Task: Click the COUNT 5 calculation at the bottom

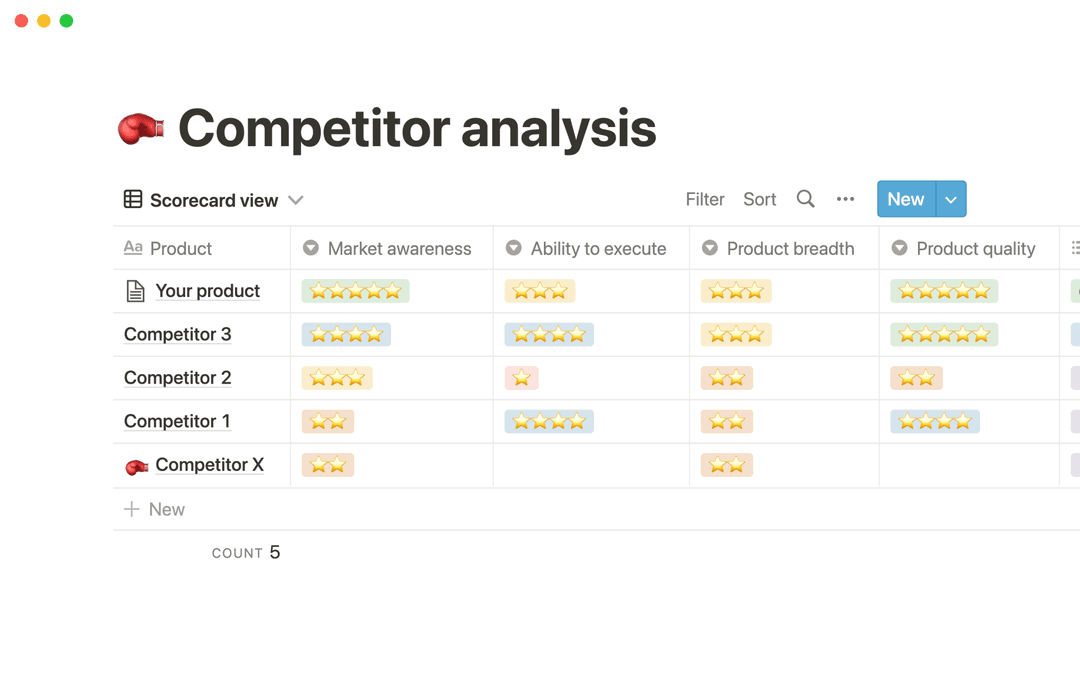Action: [x=246, y=552]
